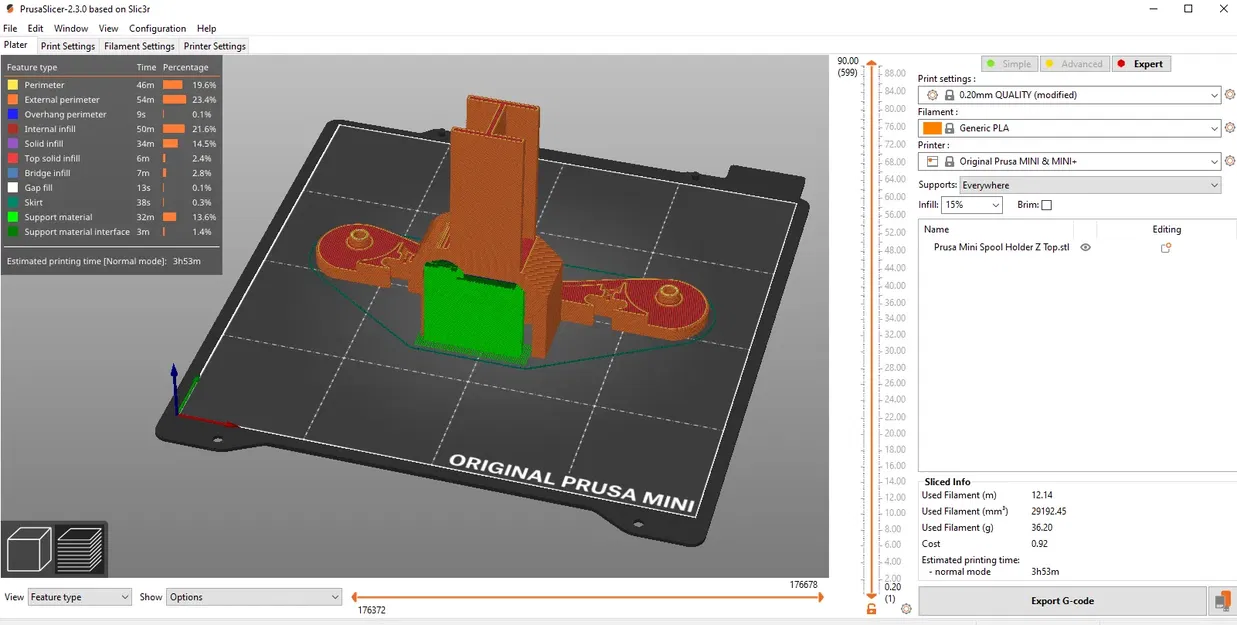
Task: Switch to the Filament Settings tab
Action: point(139,45)
